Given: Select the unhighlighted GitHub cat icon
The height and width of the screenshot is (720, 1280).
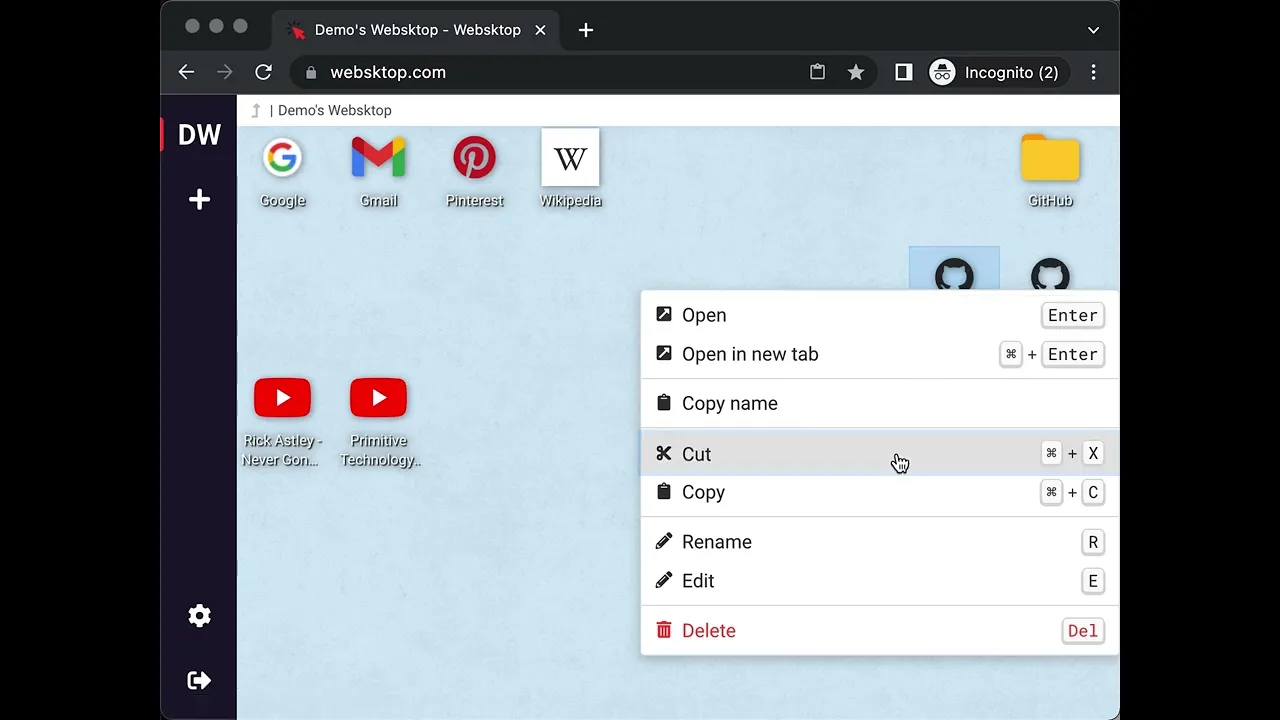Looking at the screenshot, I should coord(1050,274).
